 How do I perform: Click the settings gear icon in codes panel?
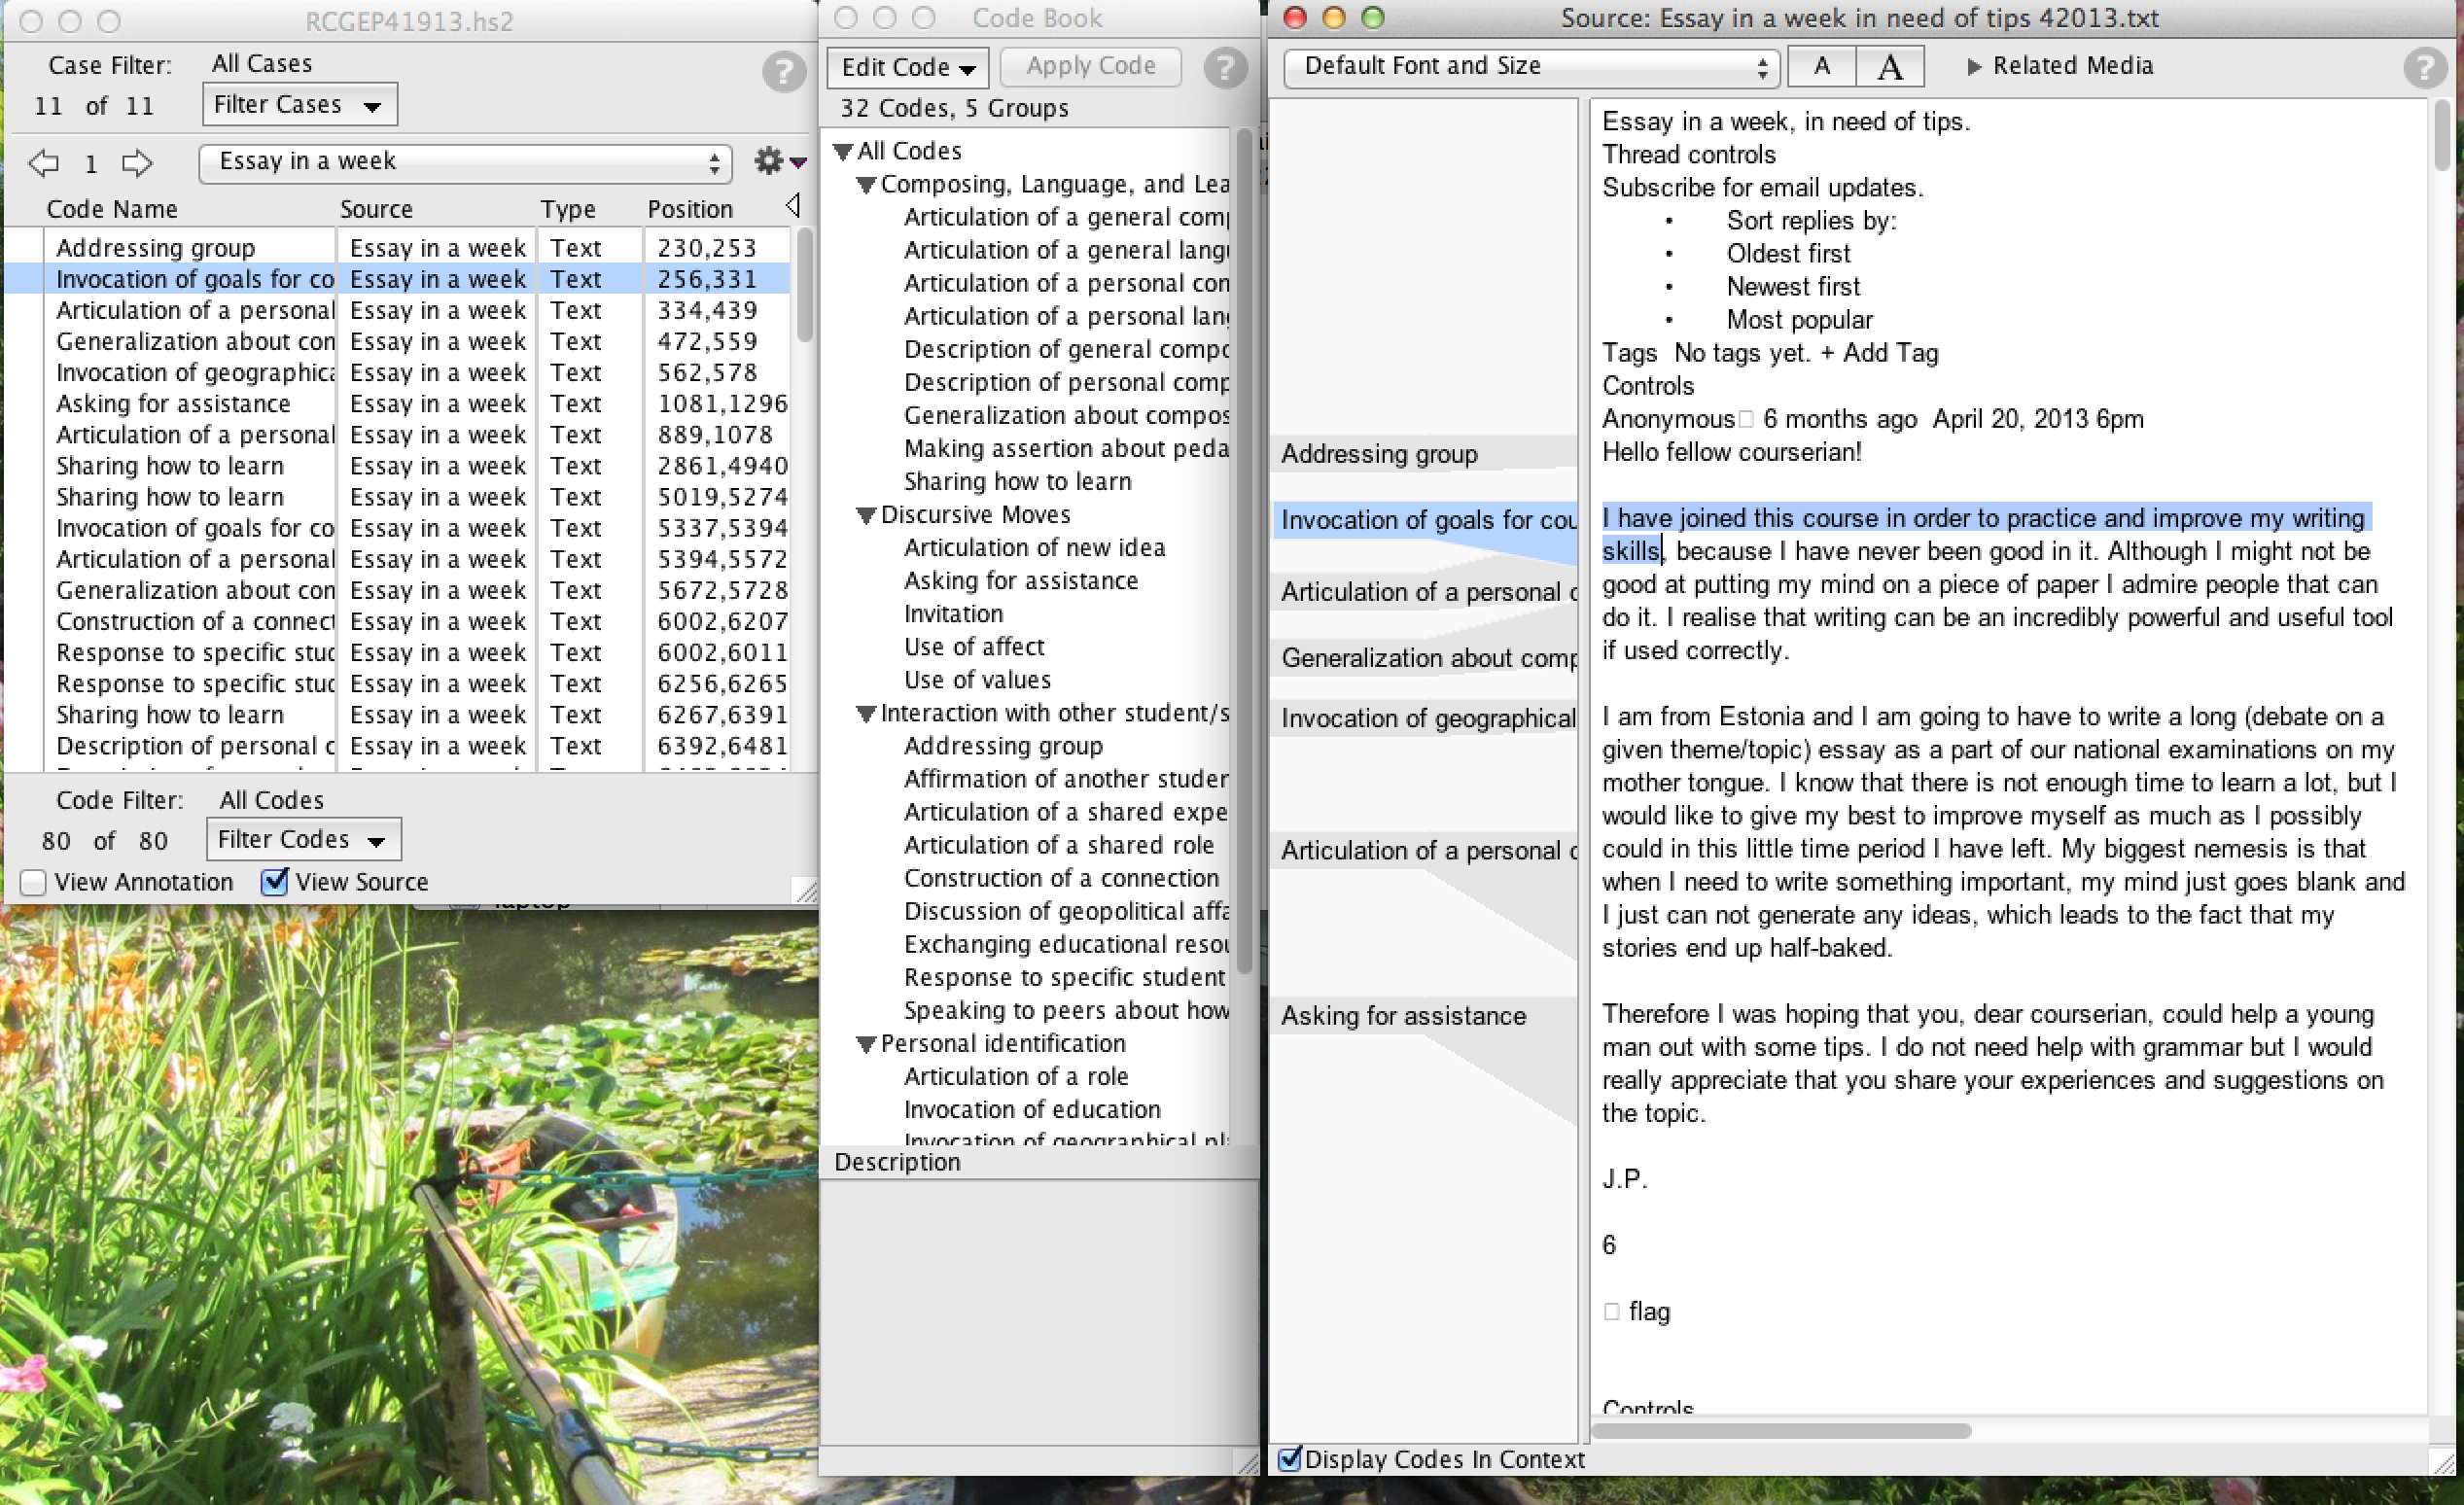(769, 160)
